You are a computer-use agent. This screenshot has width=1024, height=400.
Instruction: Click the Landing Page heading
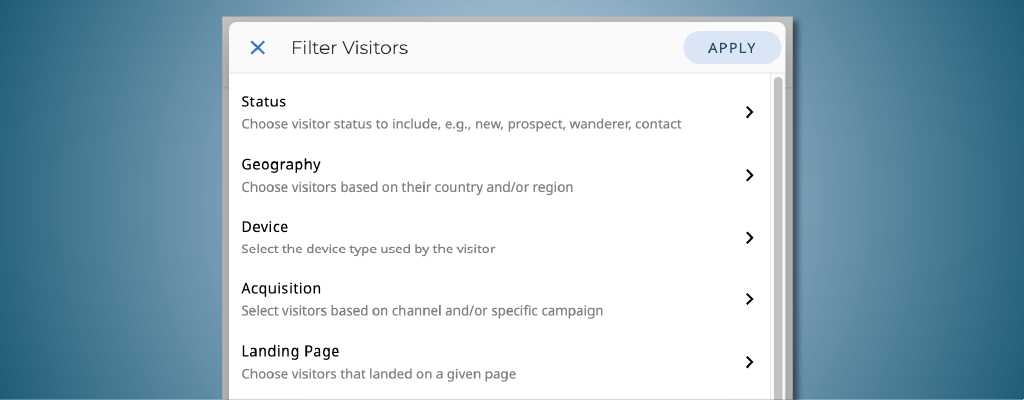[x=290, y=351]
